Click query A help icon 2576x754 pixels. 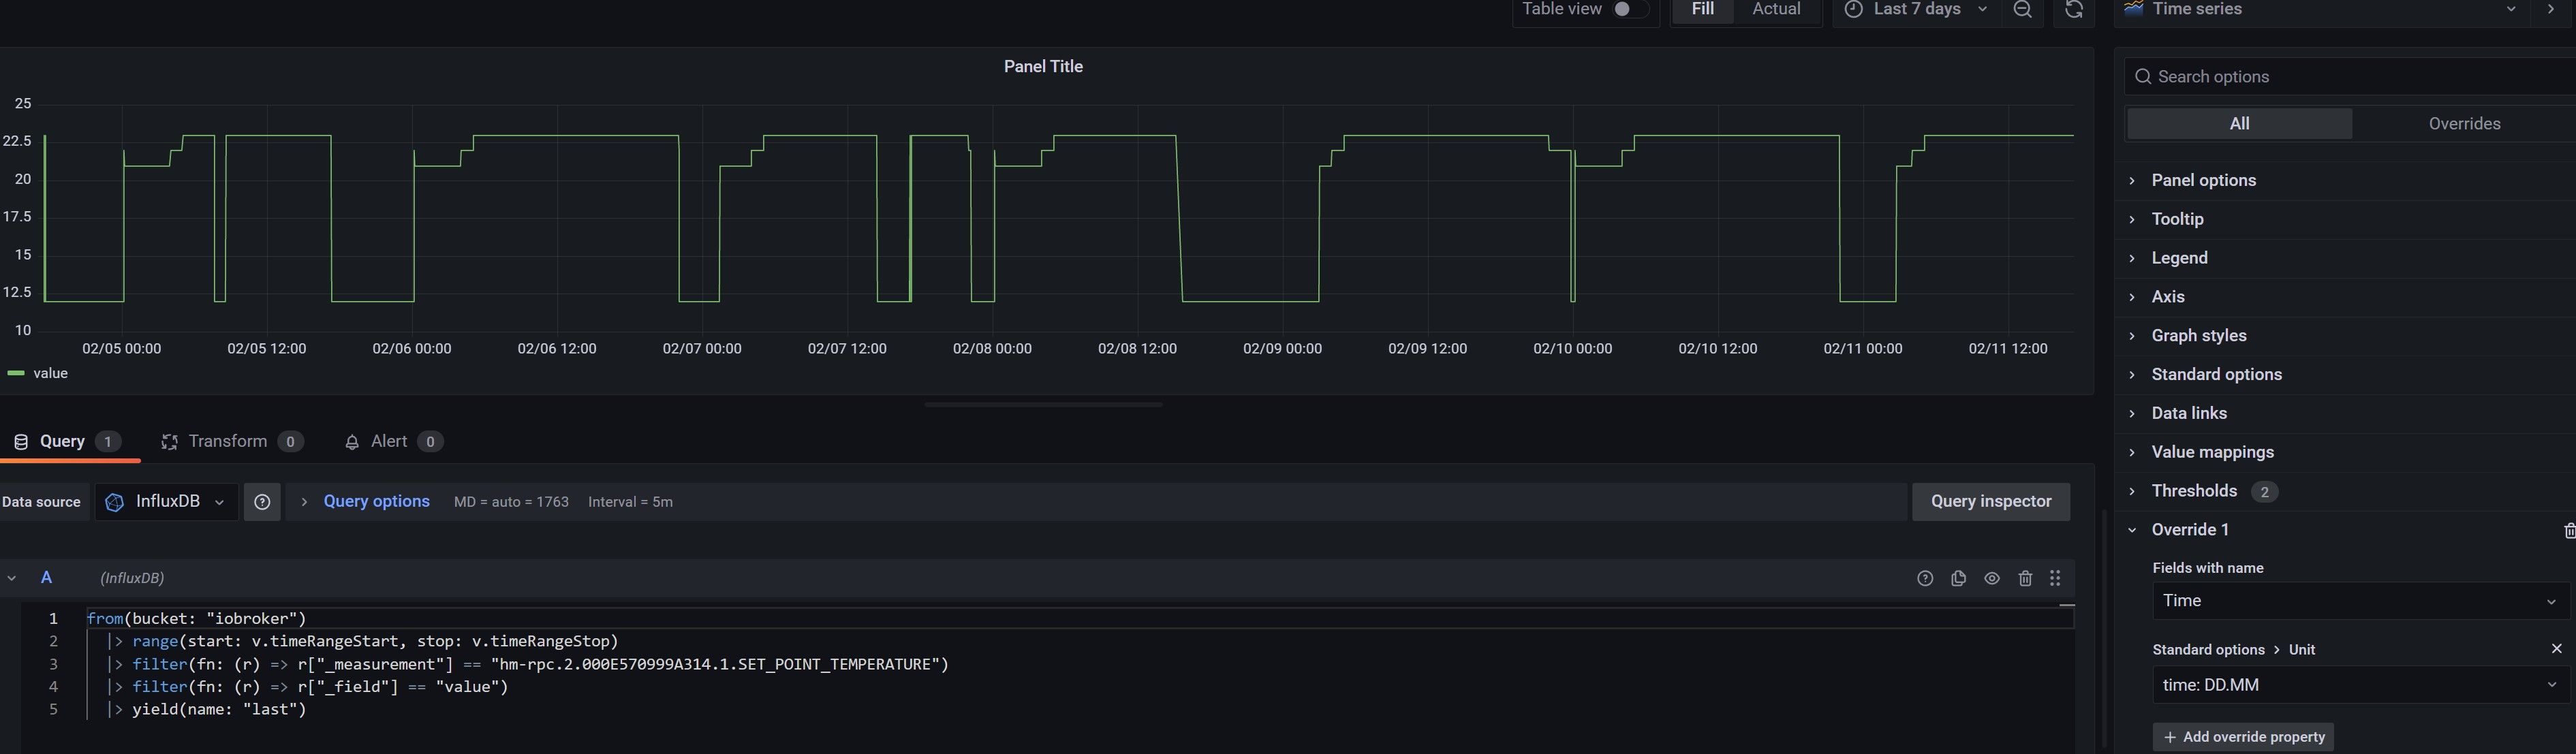pyautogui.click(x=1925, y=578)
